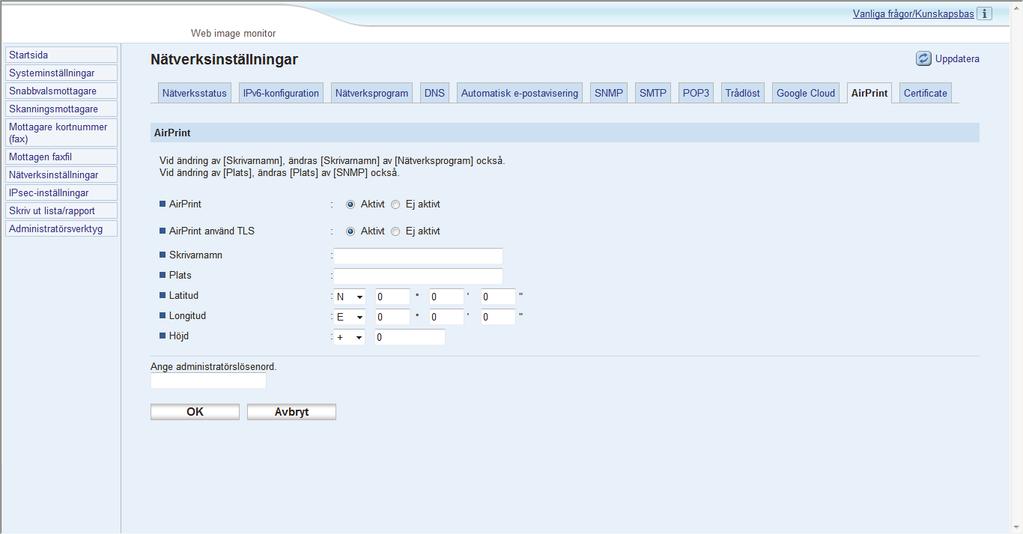Click the Höjd value field

[410, 338]
